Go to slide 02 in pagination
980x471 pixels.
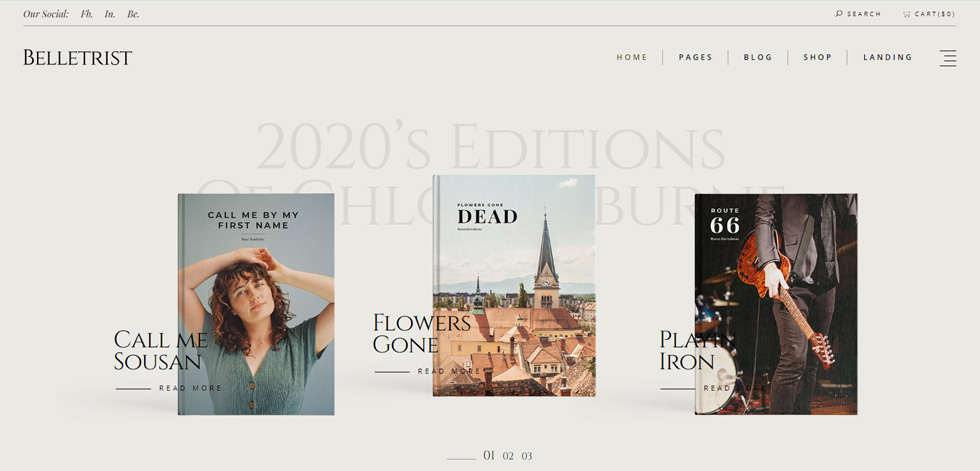(x=508, y=456)
